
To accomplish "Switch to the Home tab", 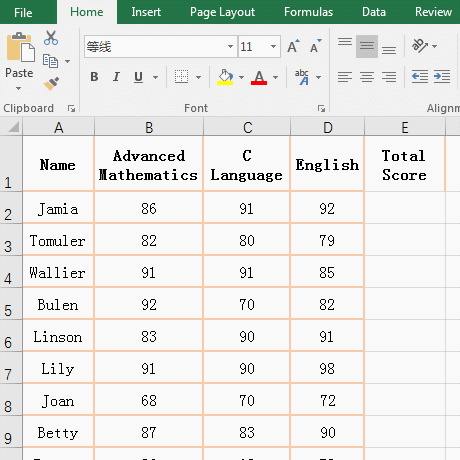I will (87, 12).
